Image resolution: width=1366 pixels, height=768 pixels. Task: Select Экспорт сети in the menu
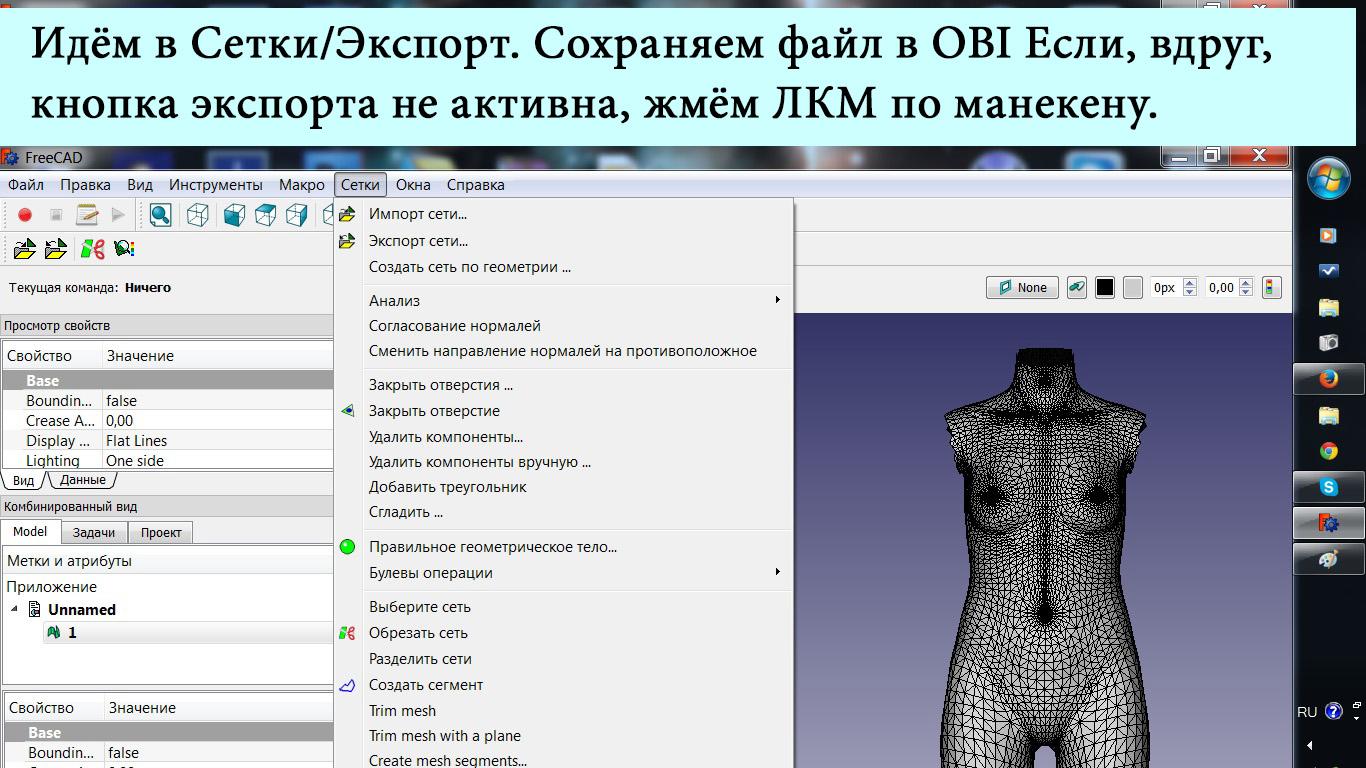(418, 241)
